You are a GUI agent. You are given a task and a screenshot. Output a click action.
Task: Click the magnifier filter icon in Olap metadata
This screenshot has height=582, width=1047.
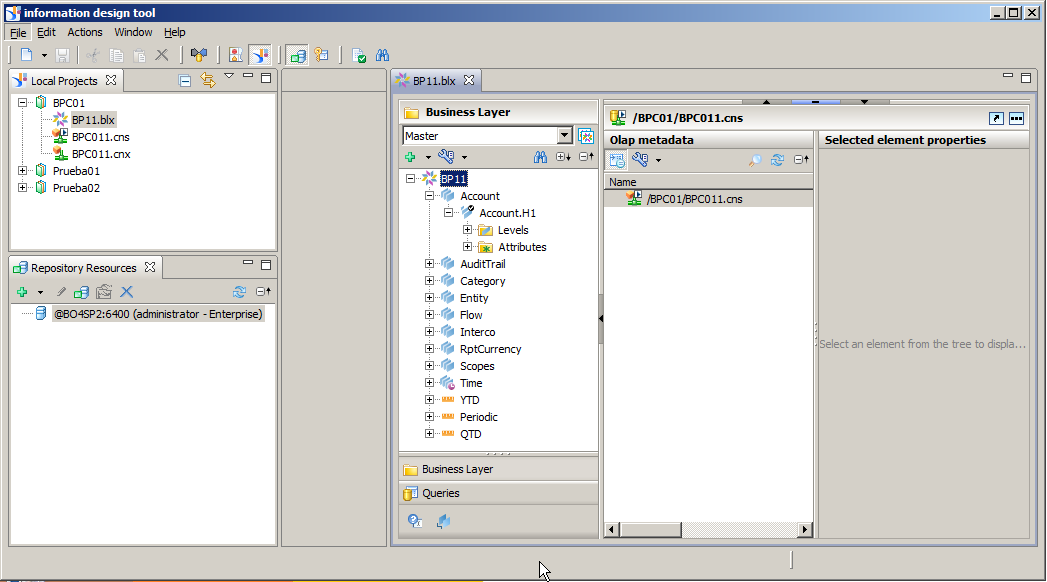tap(755, 160)
